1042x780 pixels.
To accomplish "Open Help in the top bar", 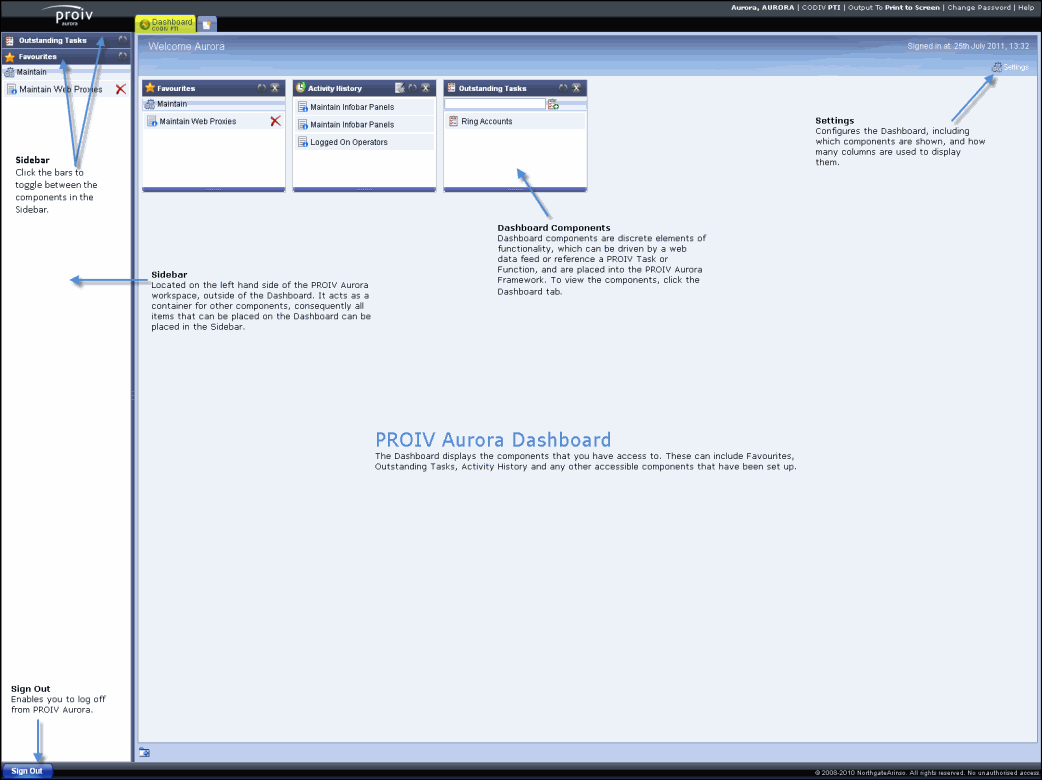I will coord(1026,8).
